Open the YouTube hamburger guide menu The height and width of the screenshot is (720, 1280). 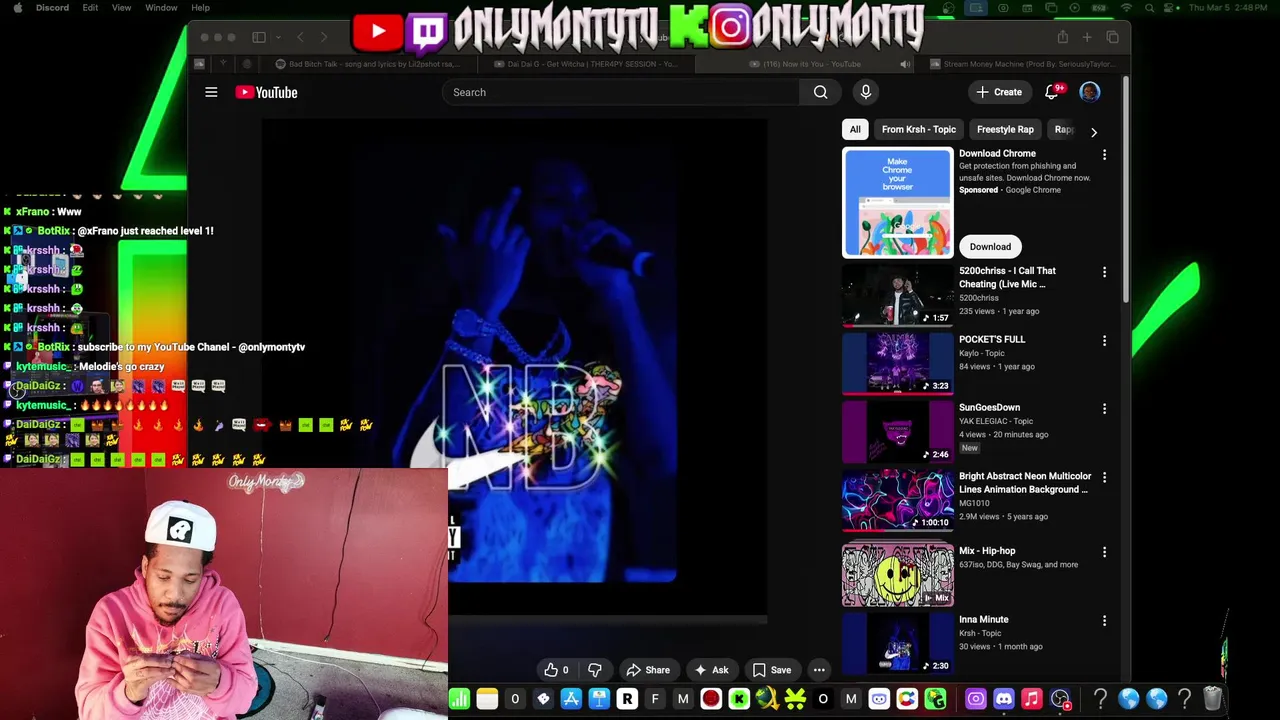click(211, 92)
